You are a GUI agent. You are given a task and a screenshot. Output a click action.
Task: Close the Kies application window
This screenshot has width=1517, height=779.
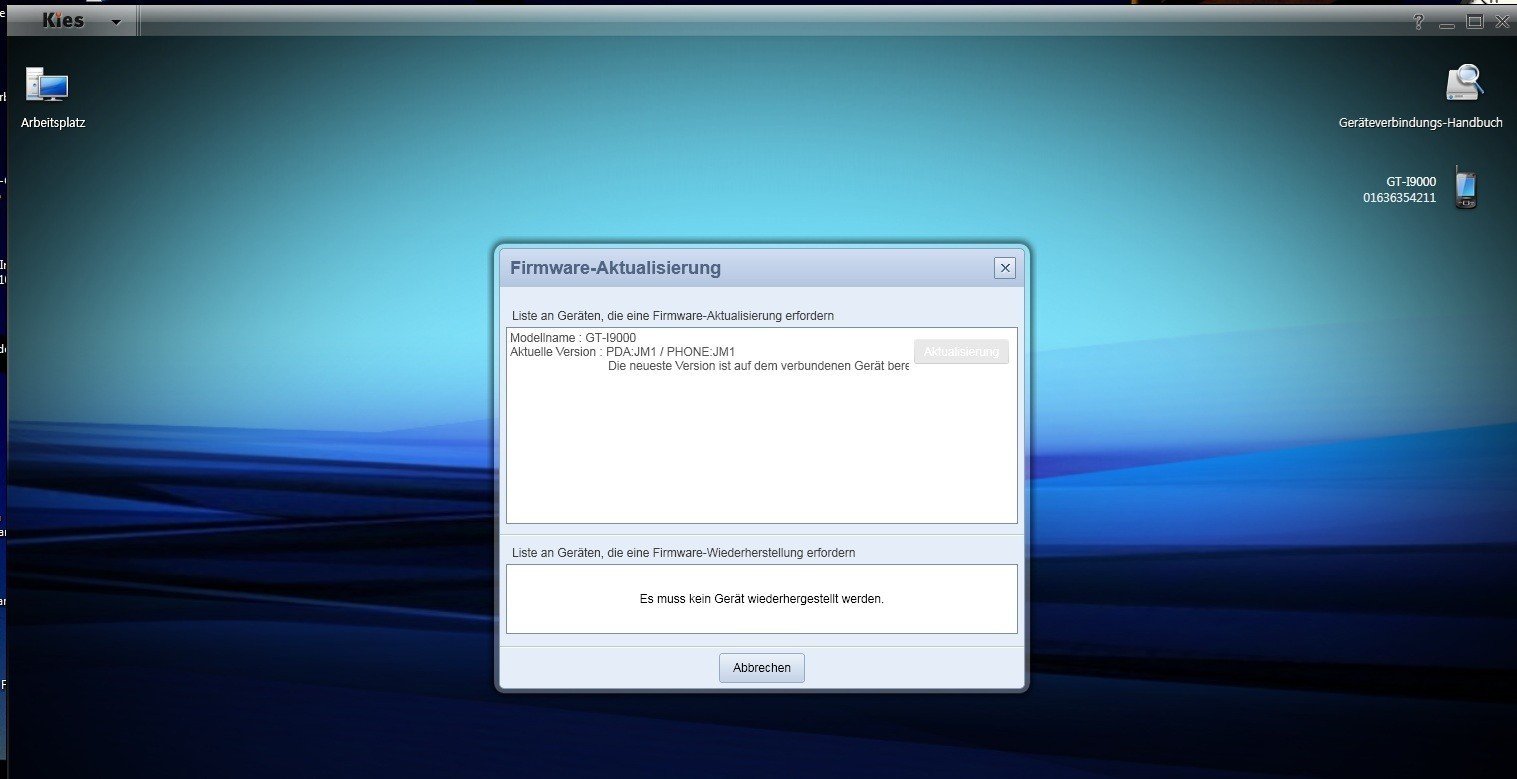(x=1501, y=22)
